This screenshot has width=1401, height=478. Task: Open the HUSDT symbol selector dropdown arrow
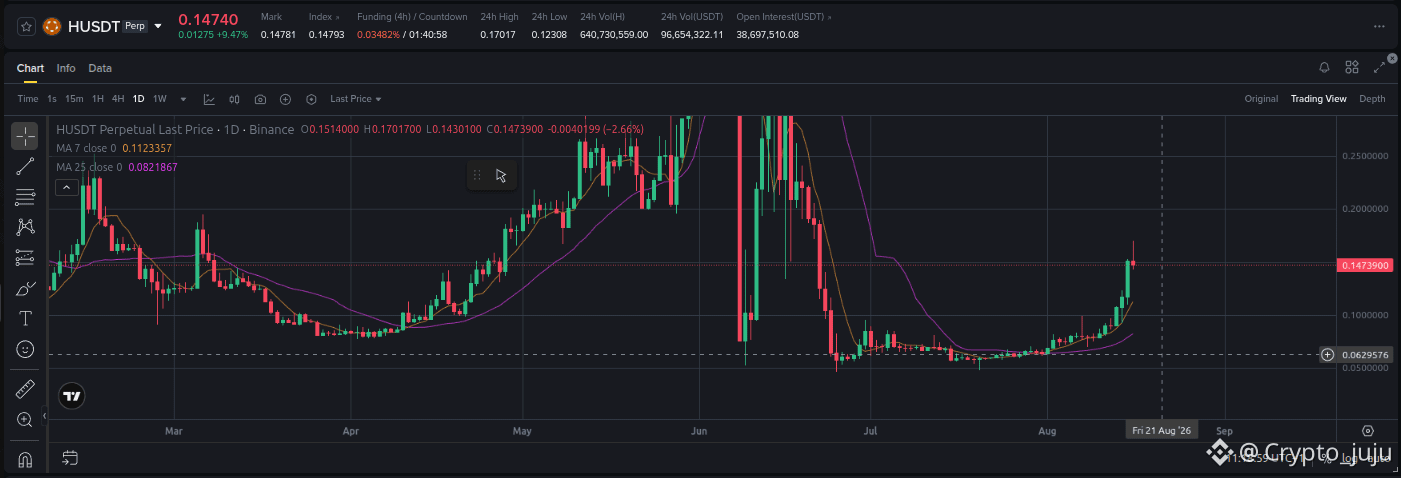click(158, 26)
